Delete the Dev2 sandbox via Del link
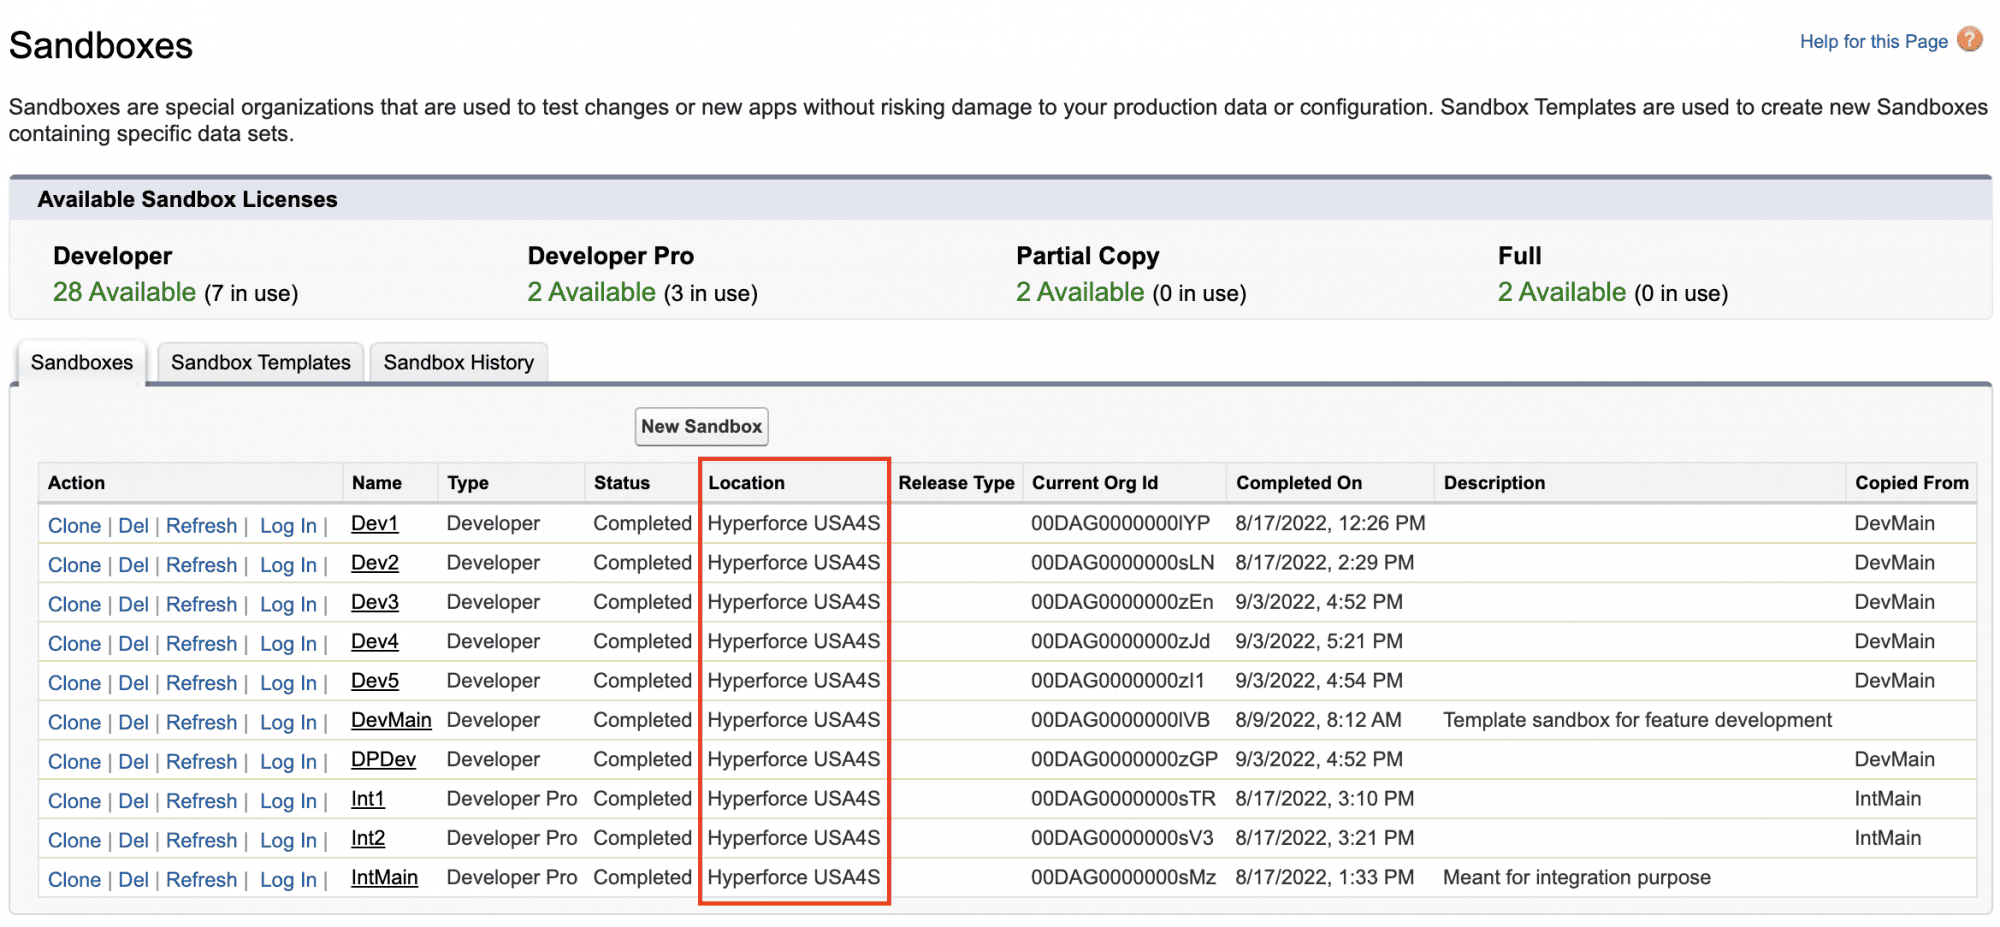 [x=133, y=565]
